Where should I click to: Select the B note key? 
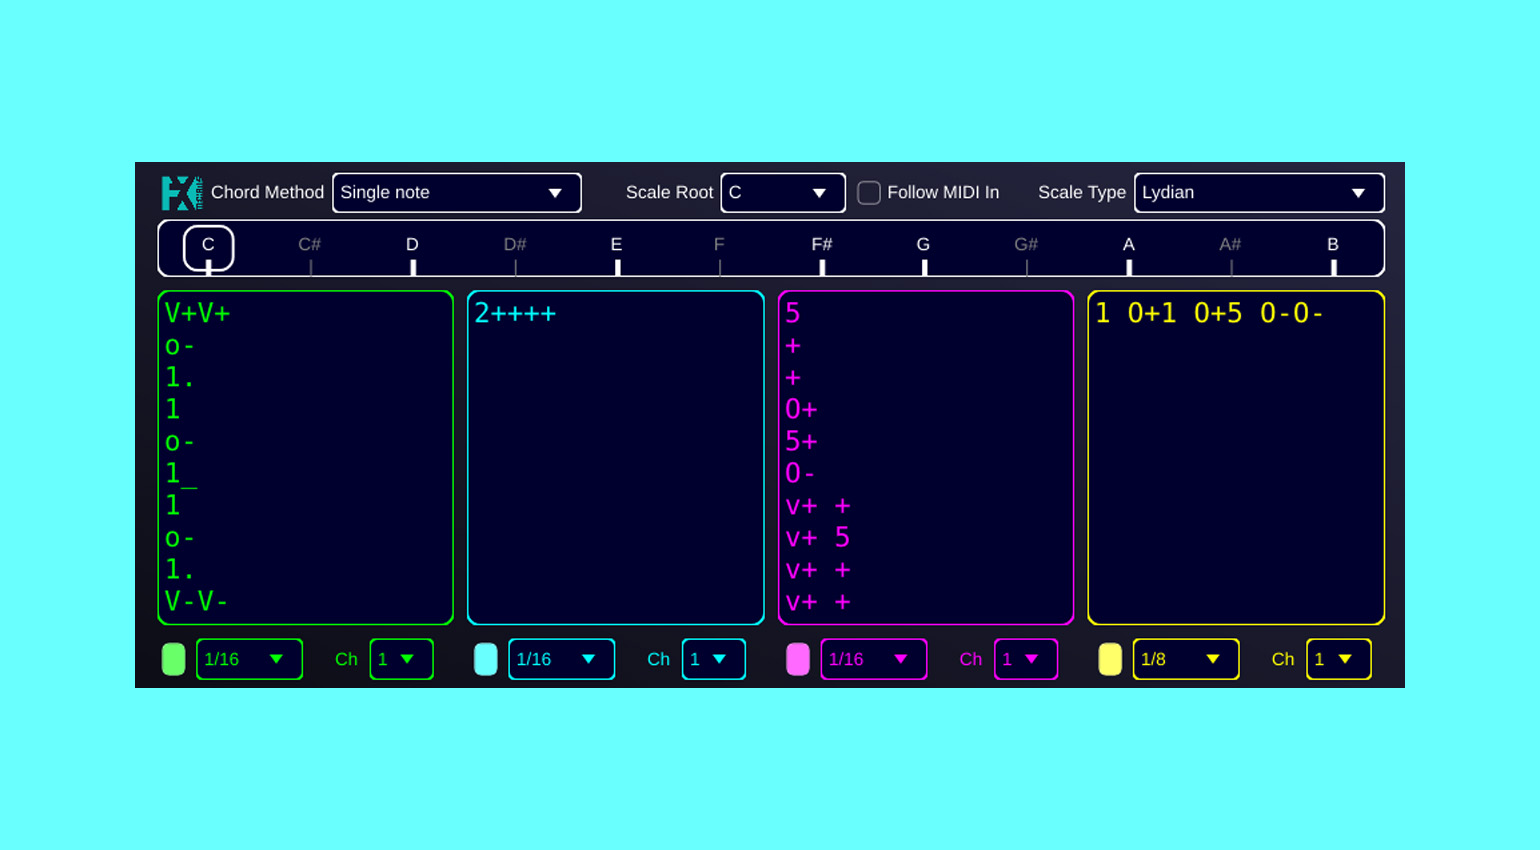coord(1332,248)
